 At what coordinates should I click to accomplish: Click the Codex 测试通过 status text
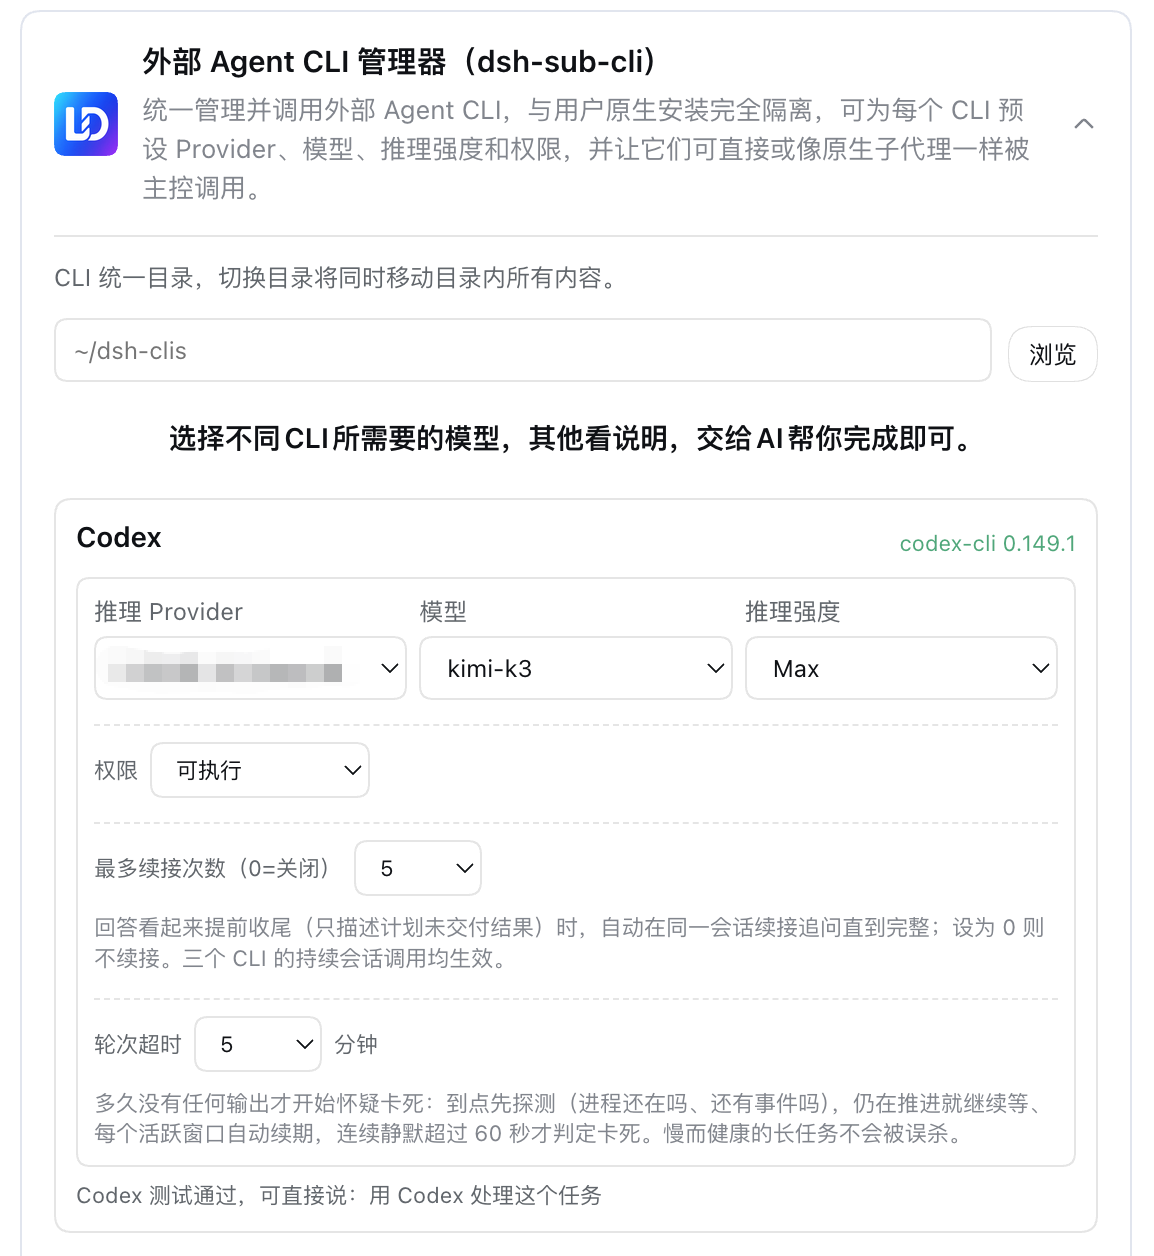(339, 1195)
